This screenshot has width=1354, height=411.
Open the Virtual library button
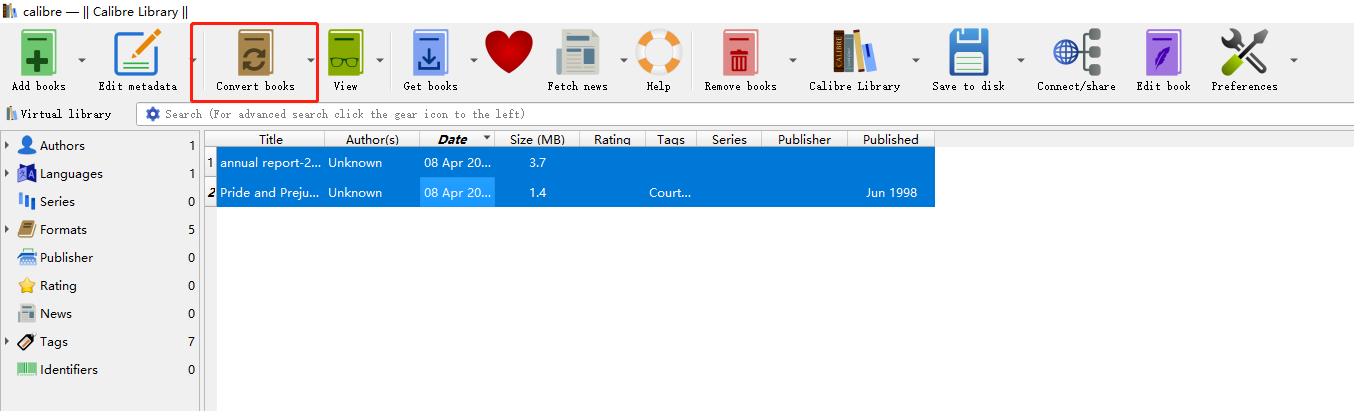click(x=58, y=114)
